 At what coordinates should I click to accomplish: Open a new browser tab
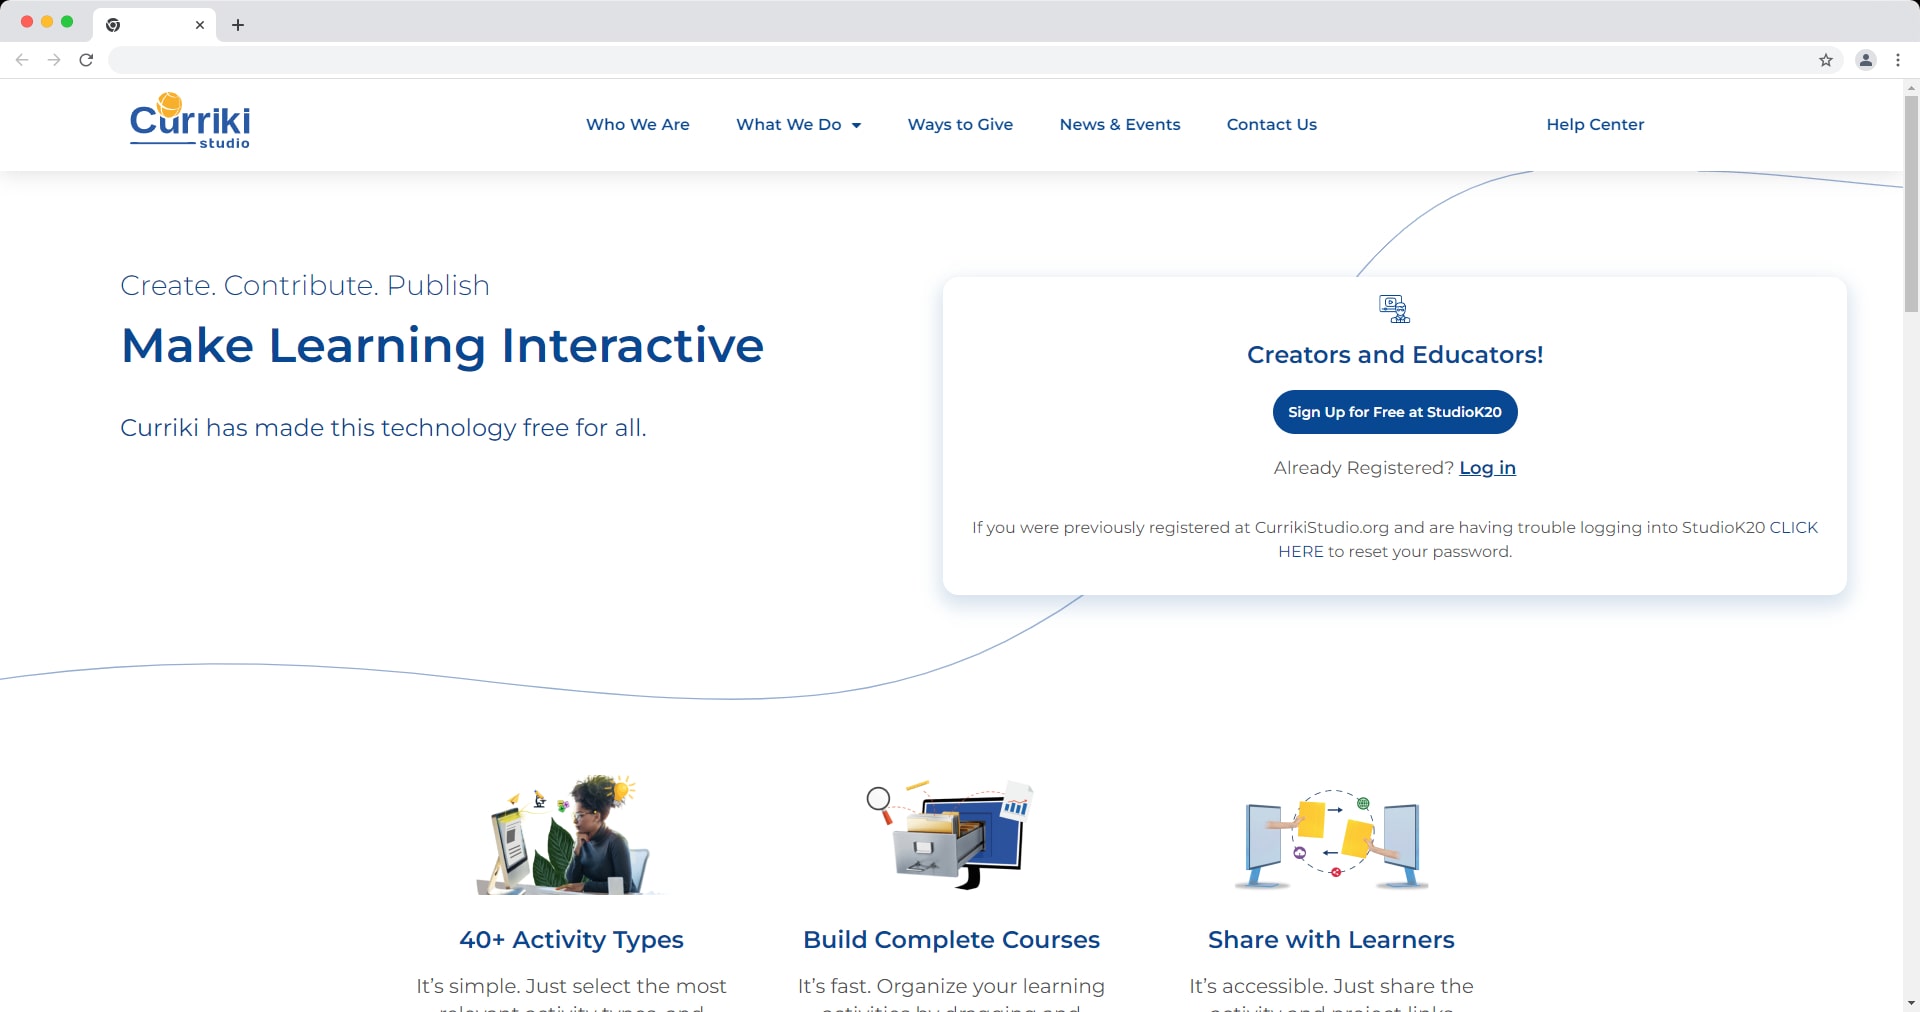point(237,25)
